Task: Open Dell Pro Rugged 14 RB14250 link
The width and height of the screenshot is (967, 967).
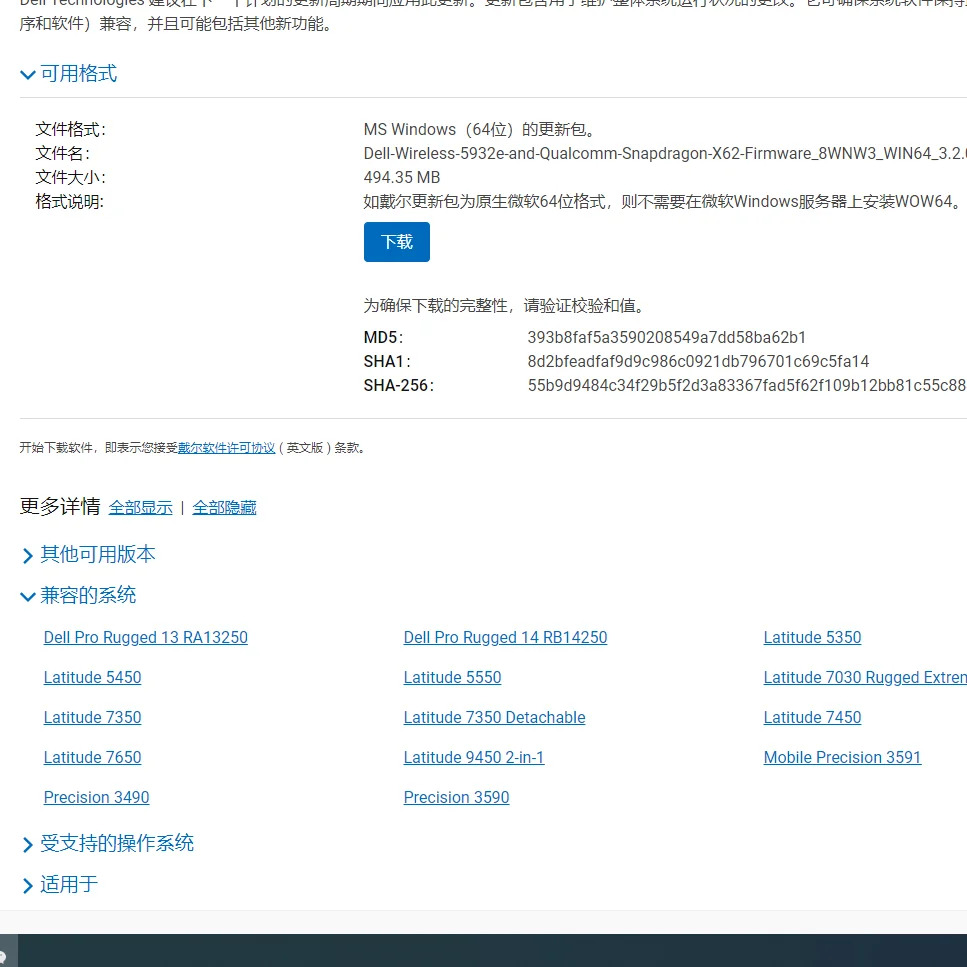Action: point(505,637)
